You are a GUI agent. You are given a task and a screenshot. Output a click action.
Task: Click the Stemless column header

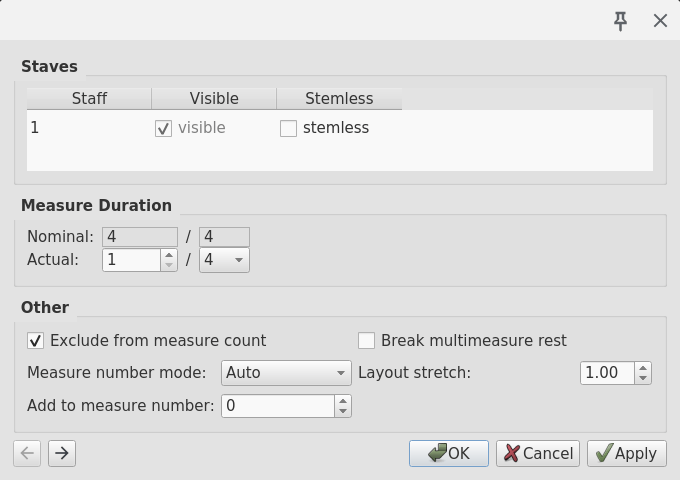click(339, 98)
